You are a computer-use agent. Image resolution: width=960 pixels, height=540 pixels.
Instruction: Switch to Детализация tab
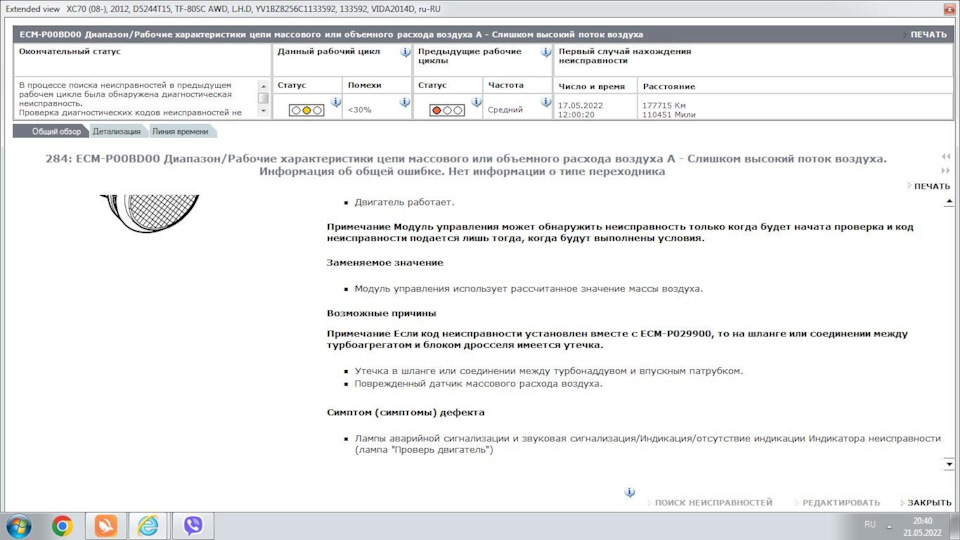tap(116, 131)
